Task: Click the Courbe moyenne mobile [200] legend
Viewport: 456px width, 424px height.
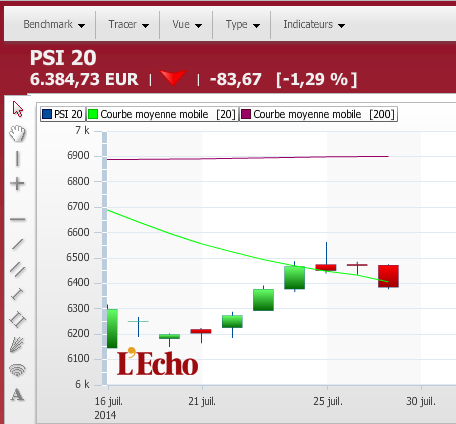Action: click(318, 114)
